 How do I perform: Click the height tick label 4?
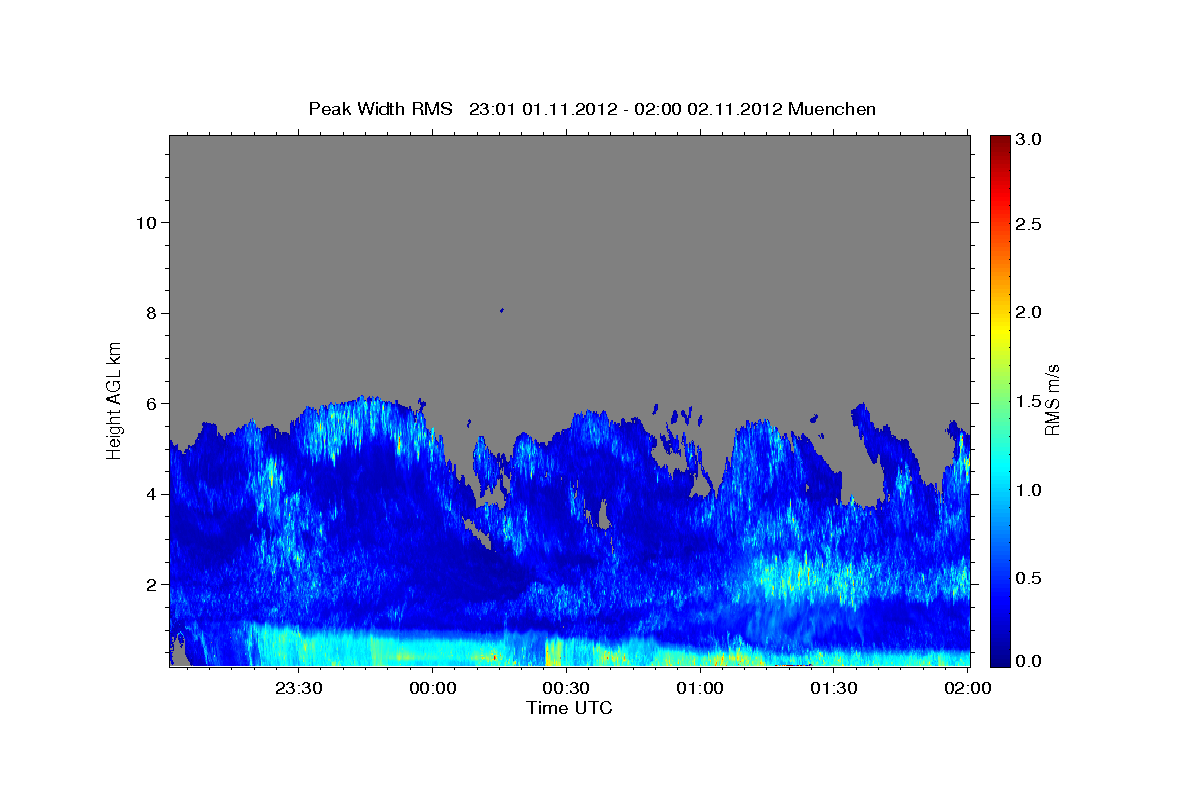pyautogui.click(x=149, y=494)
